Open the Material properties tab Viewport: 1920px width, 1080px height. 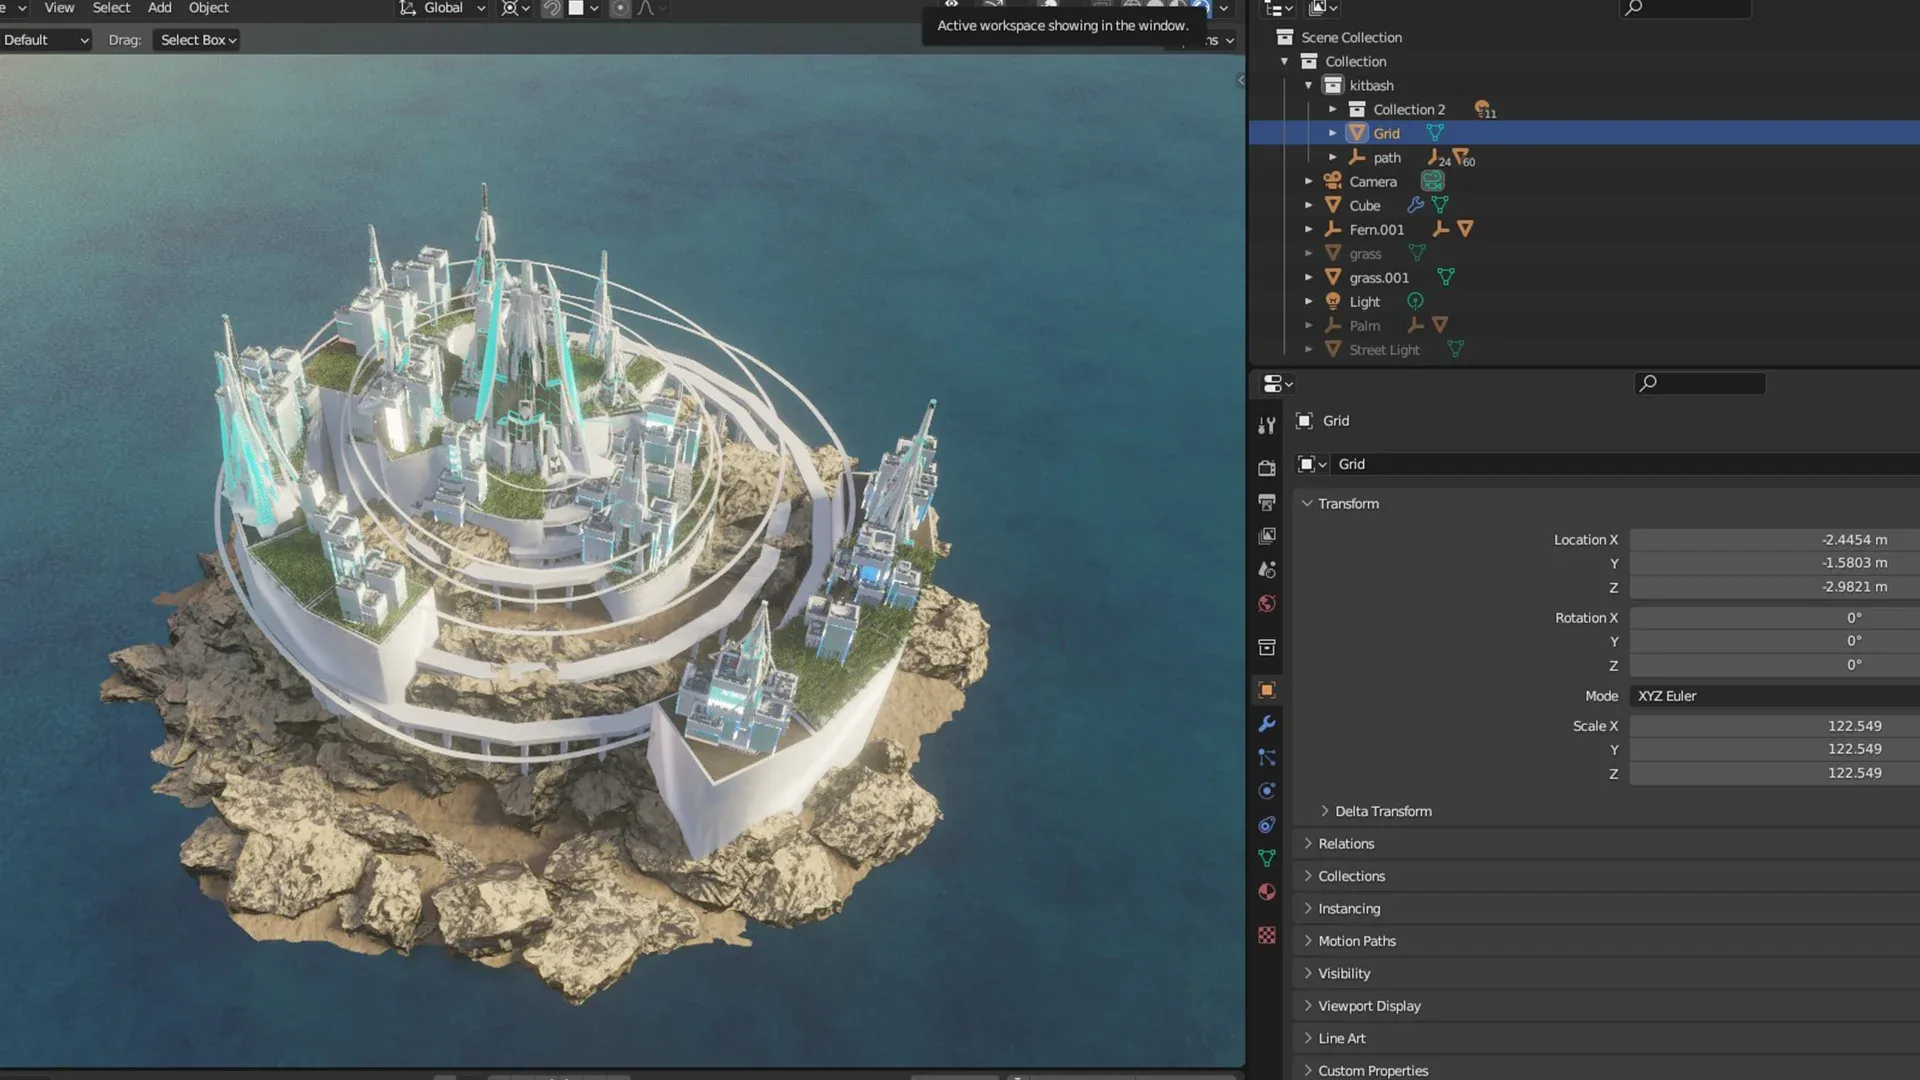[x=1267, y=892]
